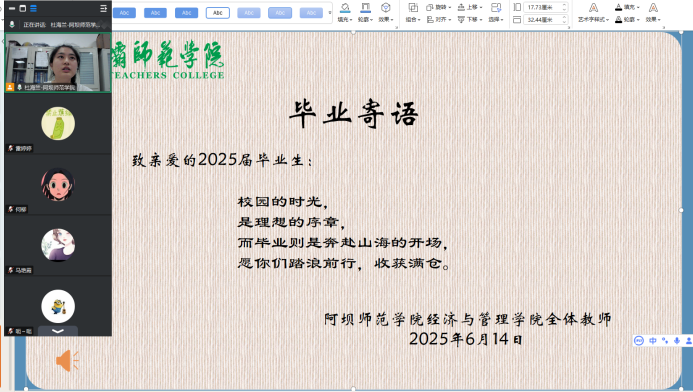Screen dimensions: 693x392
Task: Open the selection pane (选择) icon
Action: click(496, 8)
